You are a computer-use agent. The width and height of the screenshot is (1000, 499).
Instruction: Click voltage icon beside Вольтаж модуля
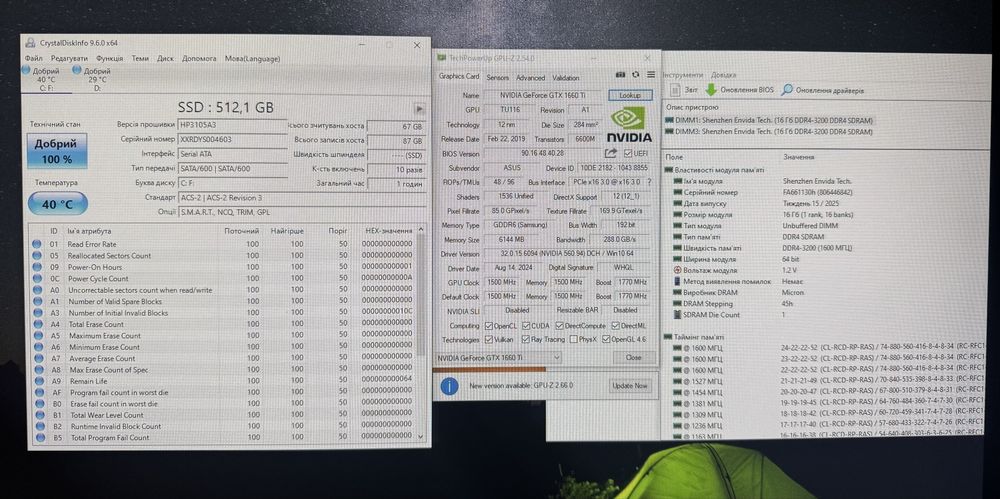677,271
